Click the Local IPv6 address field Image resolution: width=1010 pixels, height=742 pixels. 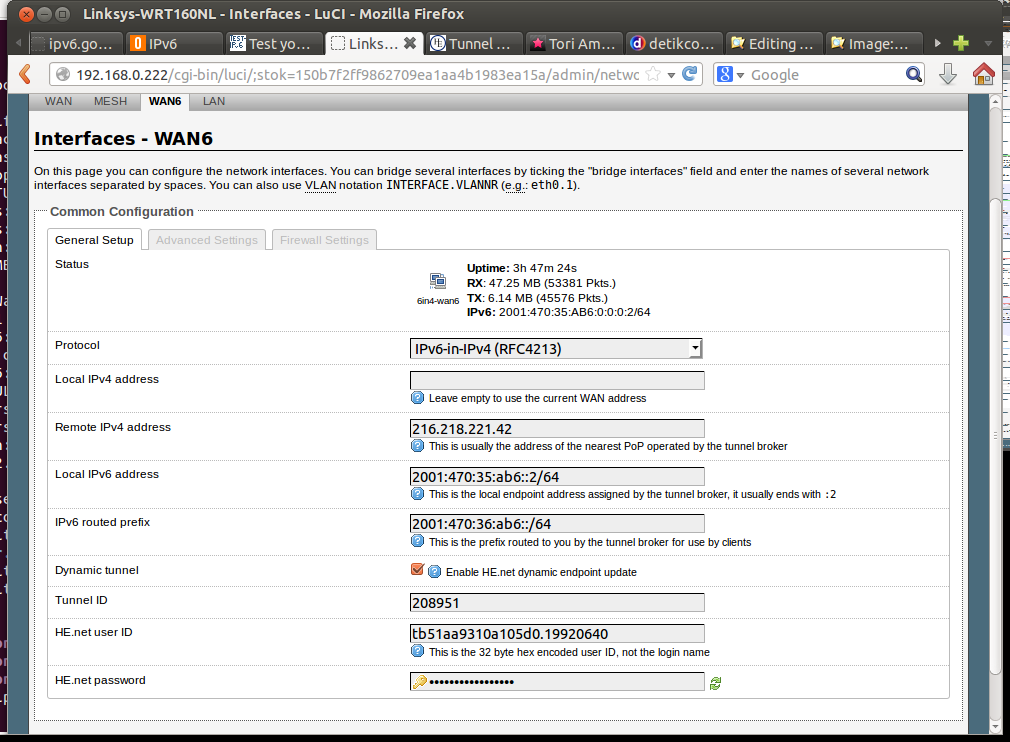(x=557, y=477)
